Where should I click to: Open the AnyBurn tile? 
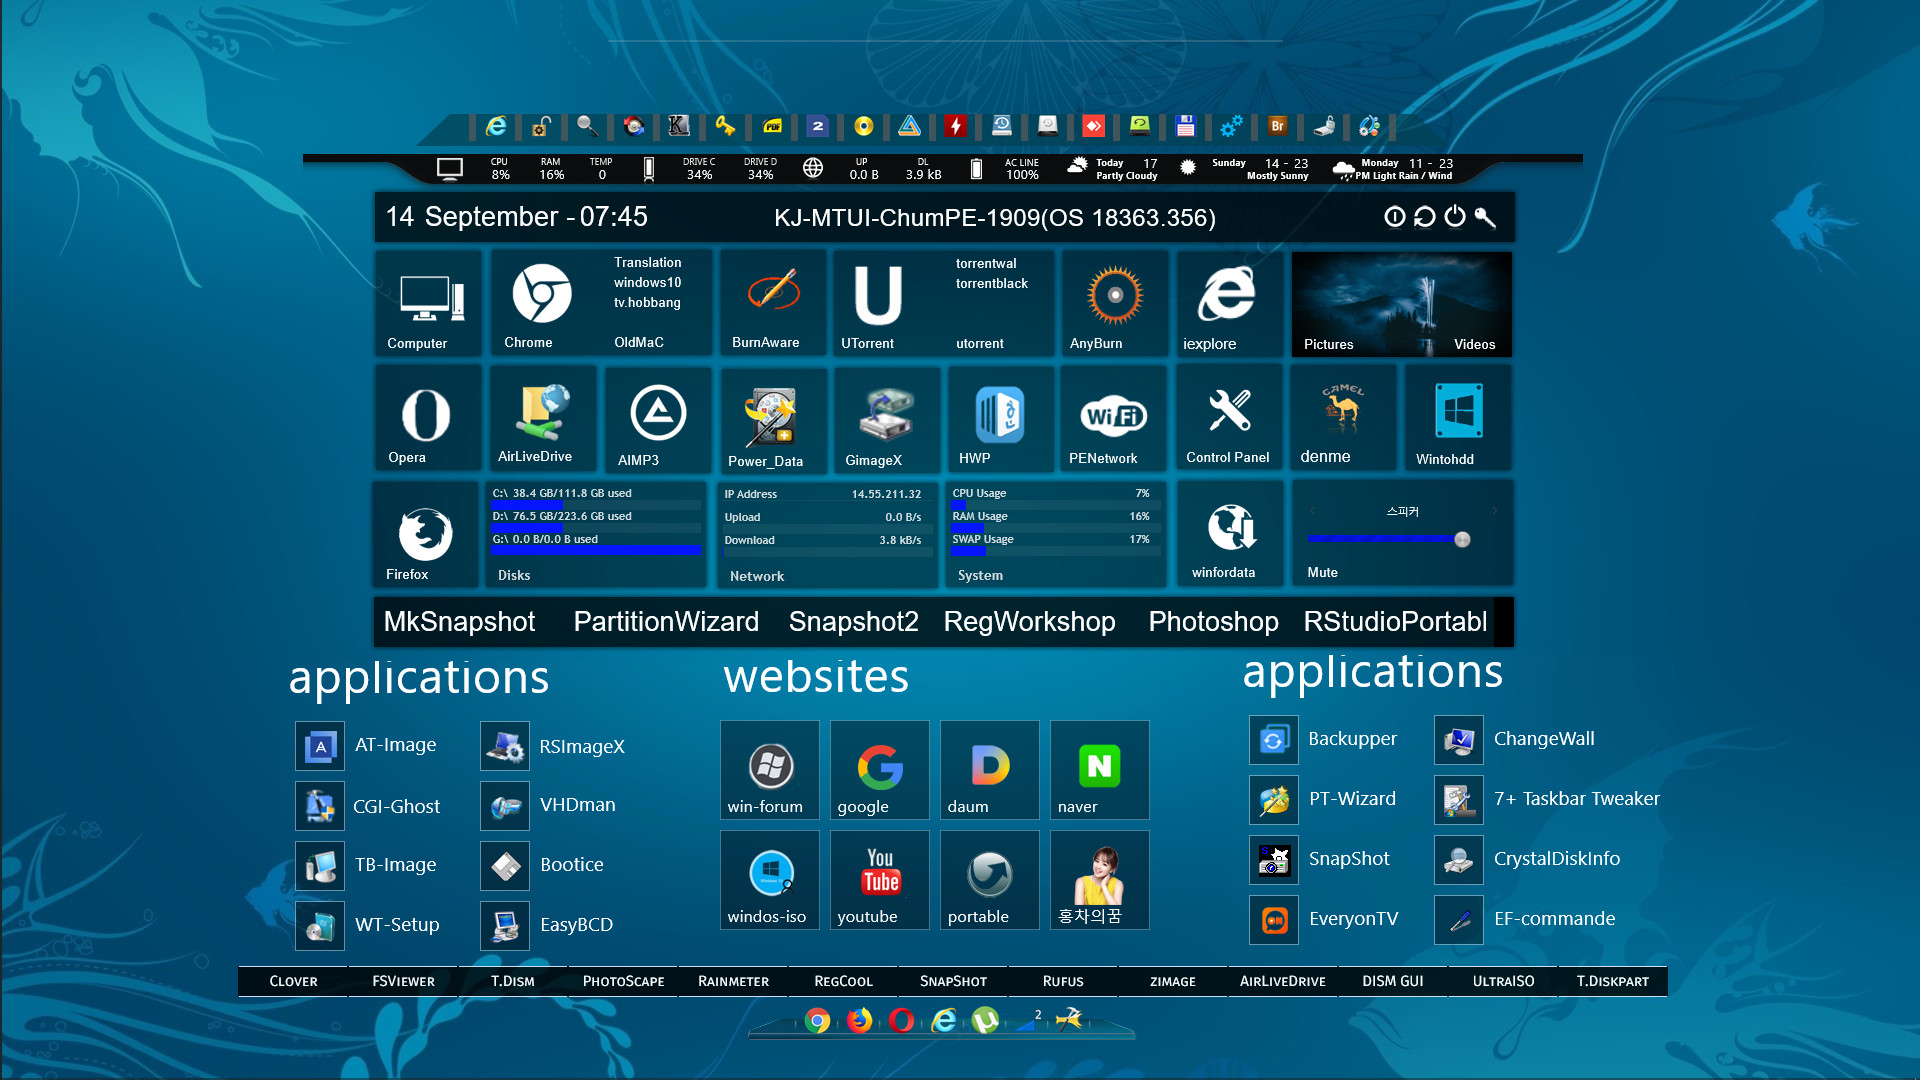(x=1114, y=304)
